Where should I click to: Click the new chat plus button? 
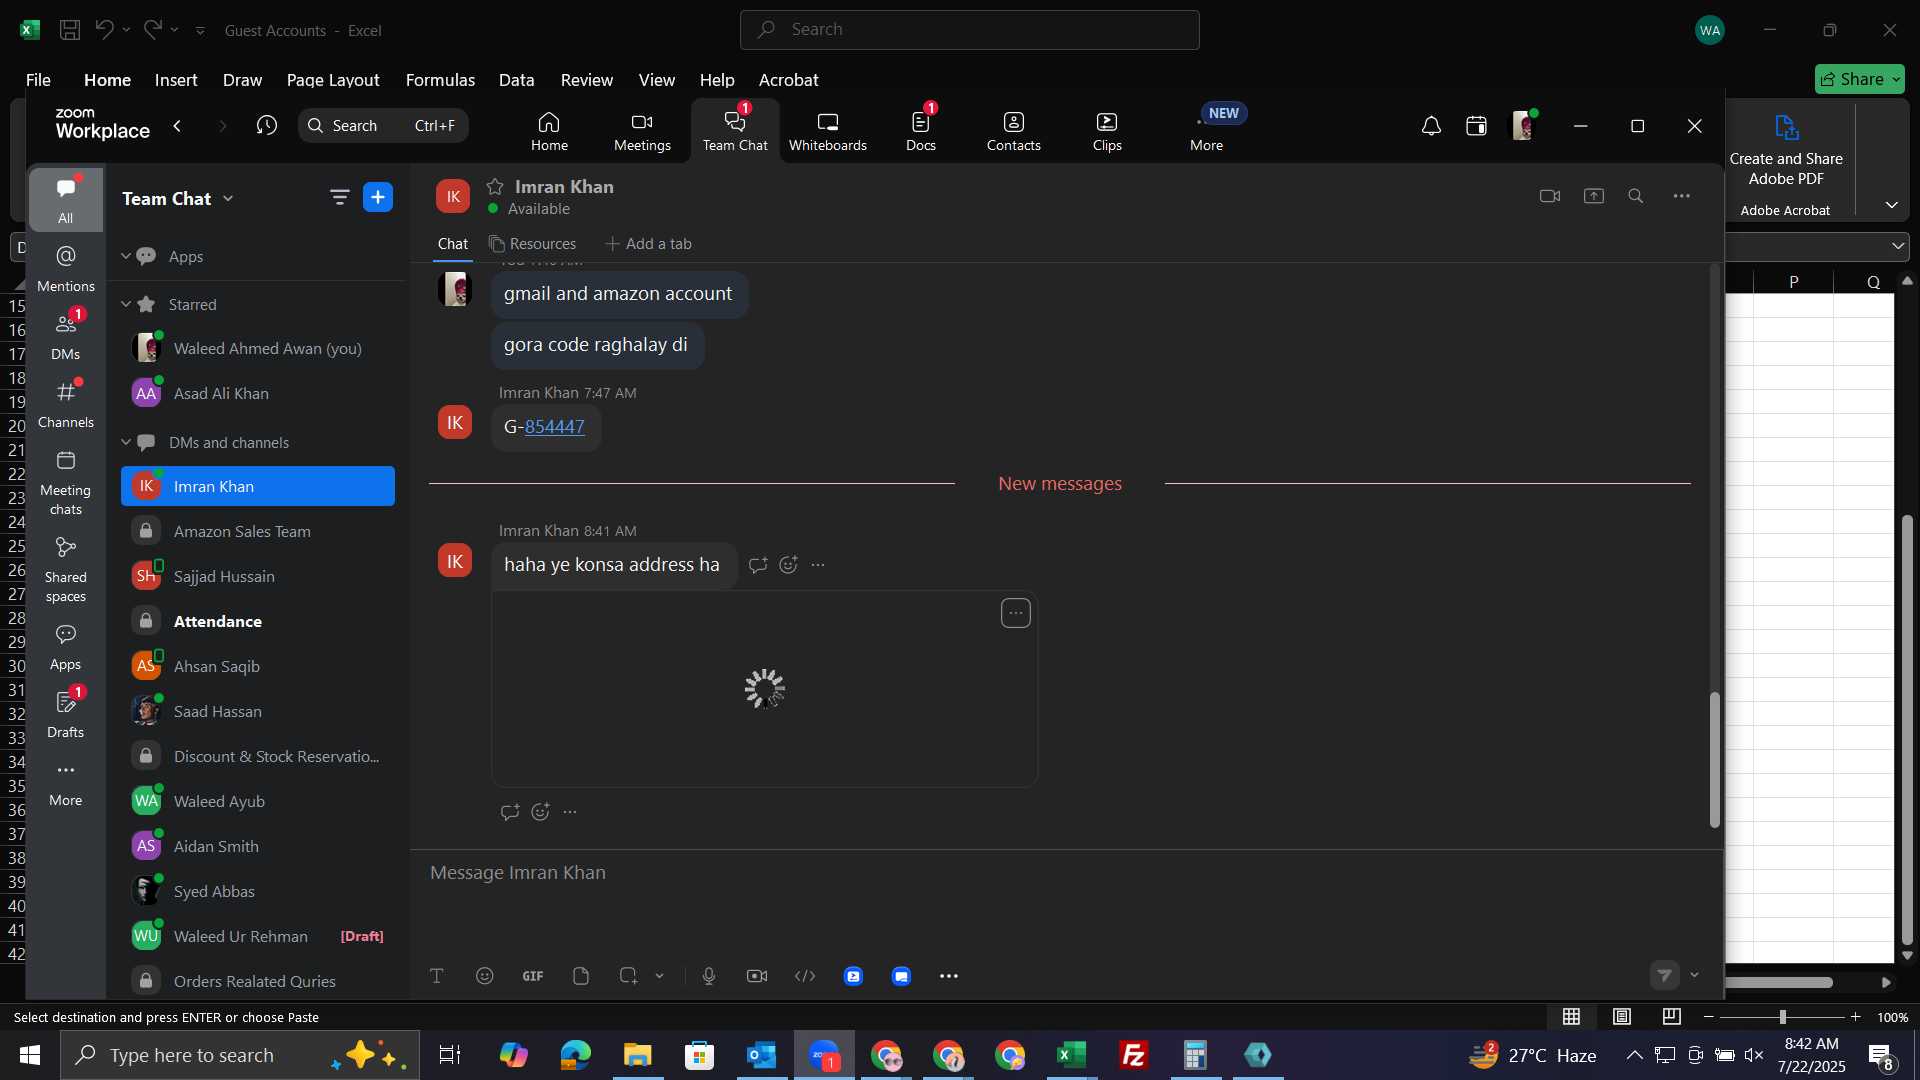coord(378,198)
